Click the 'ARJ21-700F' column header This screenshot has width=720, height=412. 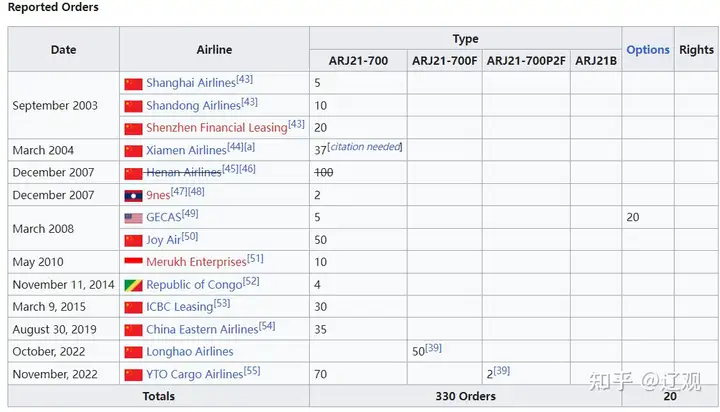pyautogui.click(x=444, y=61)
